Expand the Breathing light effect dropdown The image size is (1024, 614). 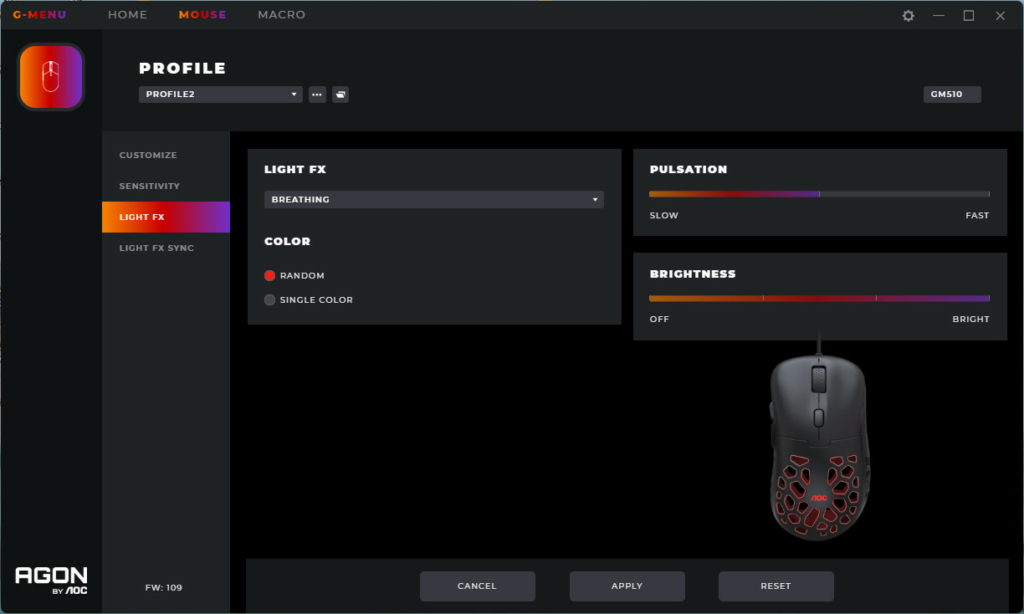433,200
